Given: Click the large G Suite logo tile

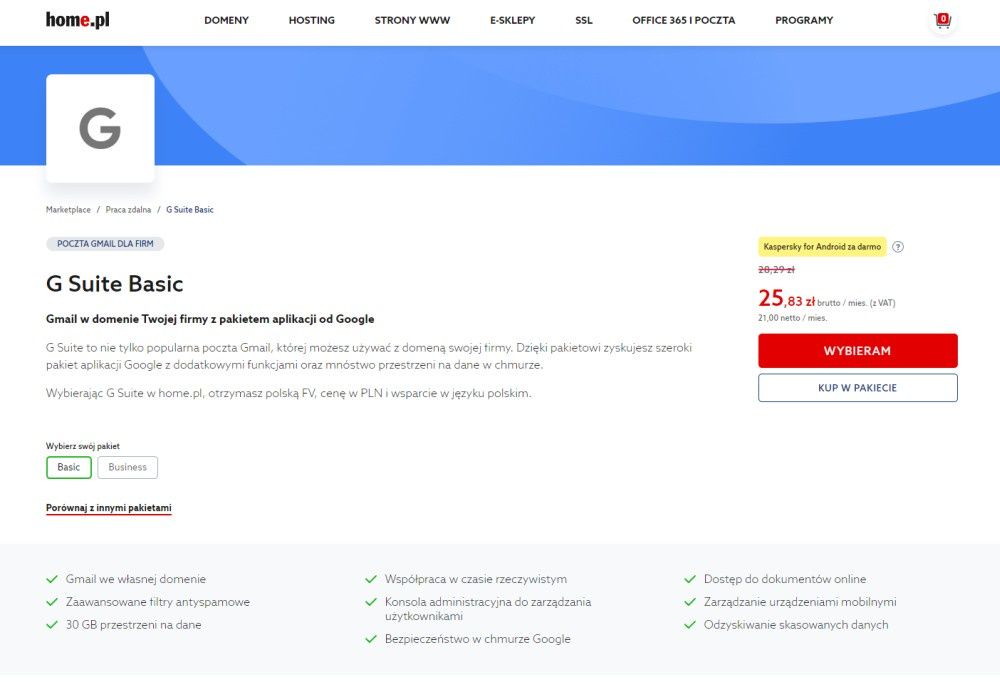Looking at the screenshot, I should [100, 128].
